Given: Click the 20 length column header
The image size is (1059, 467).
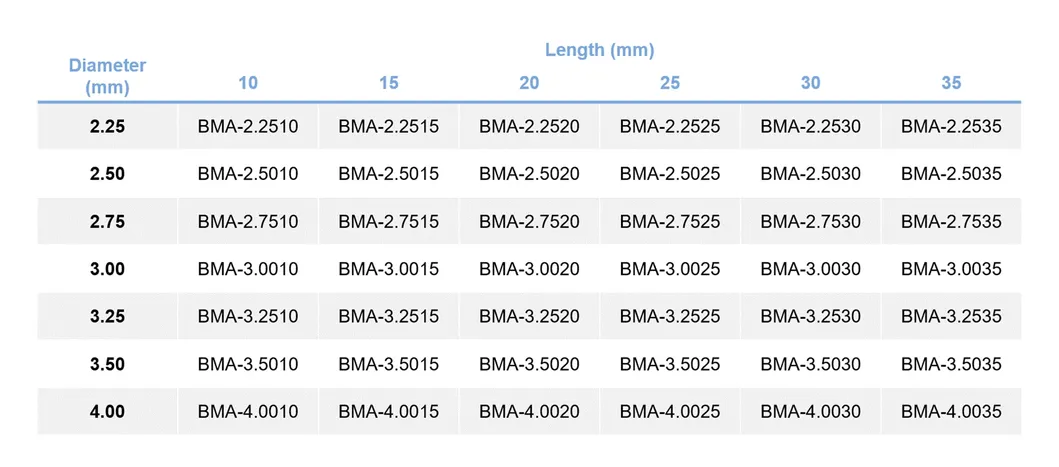Looking at the screenshot, I should pos(529,83).
